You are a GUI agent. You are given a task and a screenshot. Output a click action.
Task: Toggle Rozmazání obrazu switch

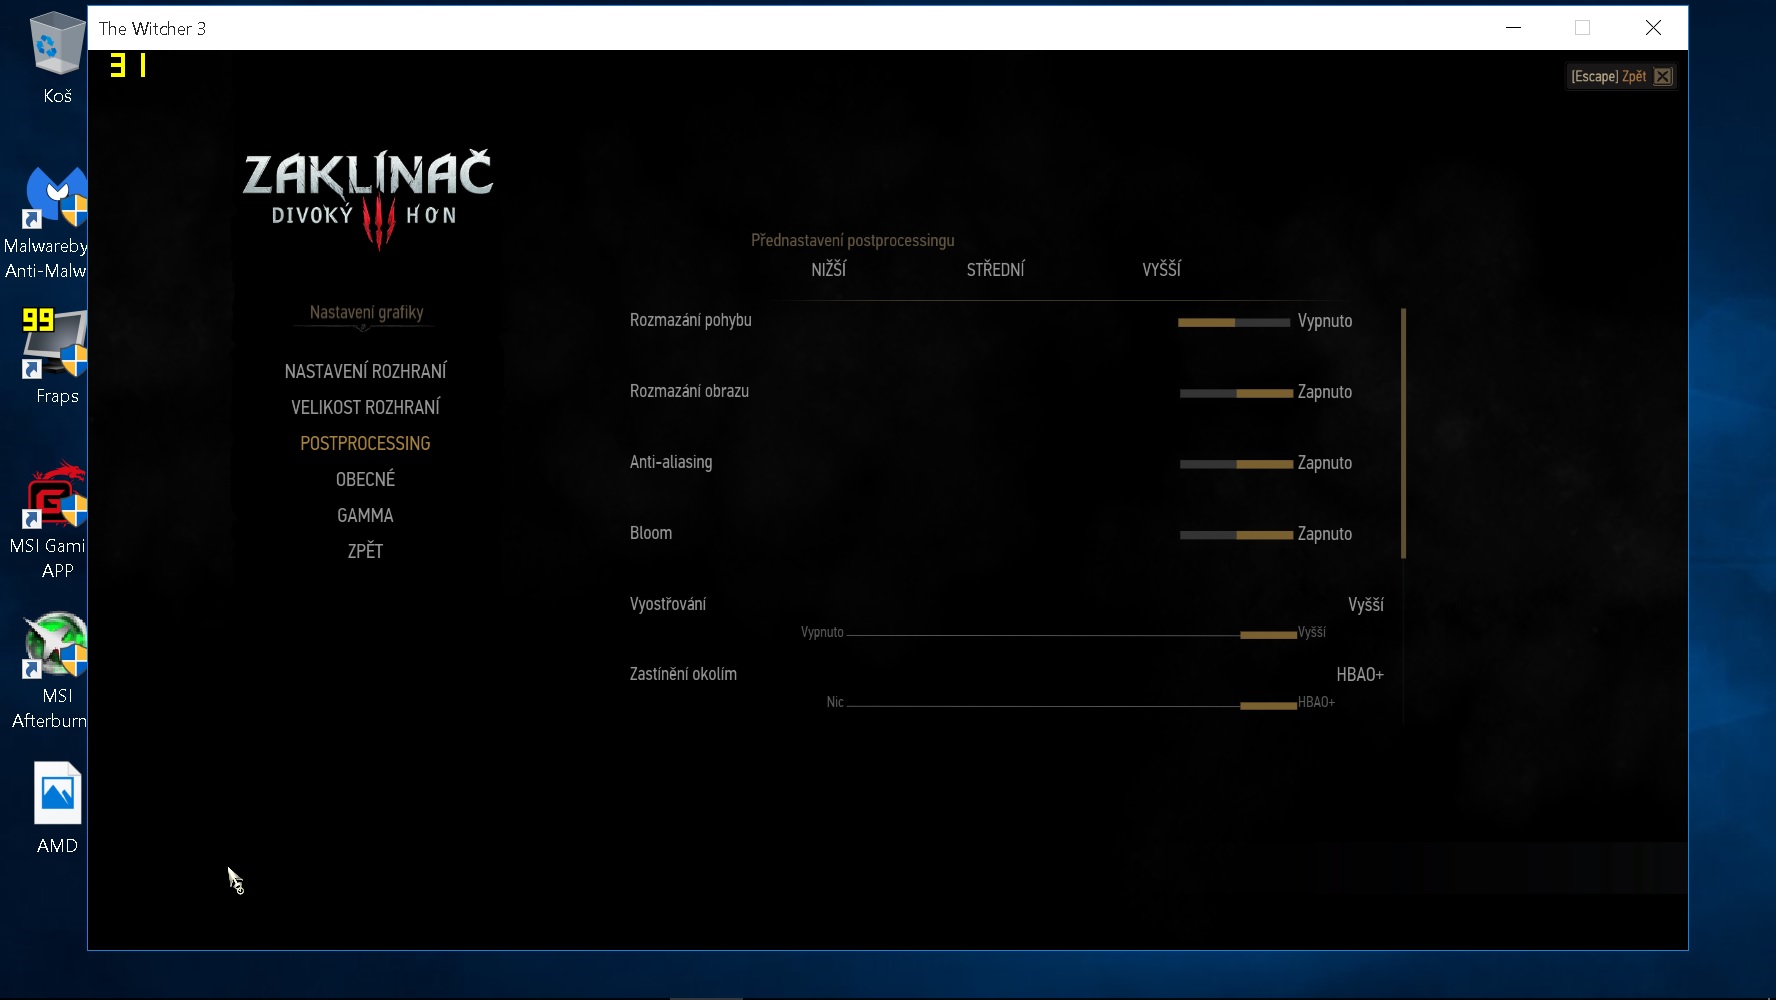pos(1236,393)
